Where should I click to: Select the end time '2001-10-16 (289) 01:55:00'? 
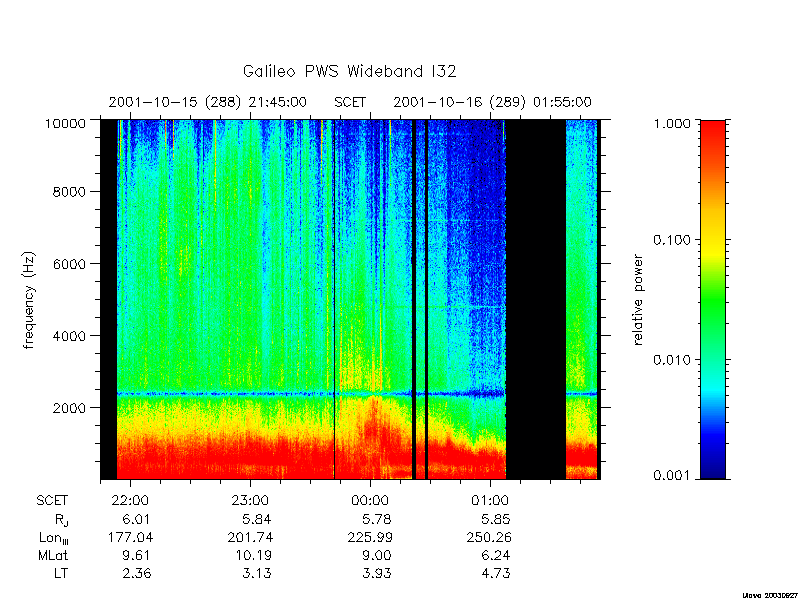click(x=492, y=103)
